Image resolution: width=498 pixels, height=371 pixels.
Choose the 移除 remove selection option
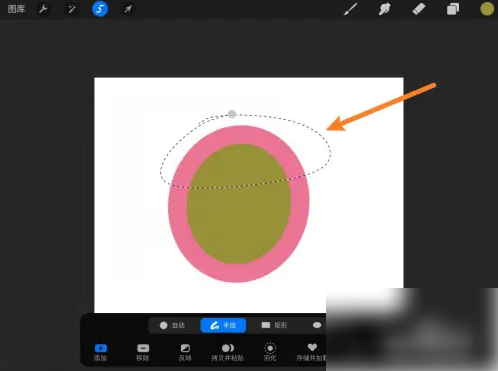143,353
